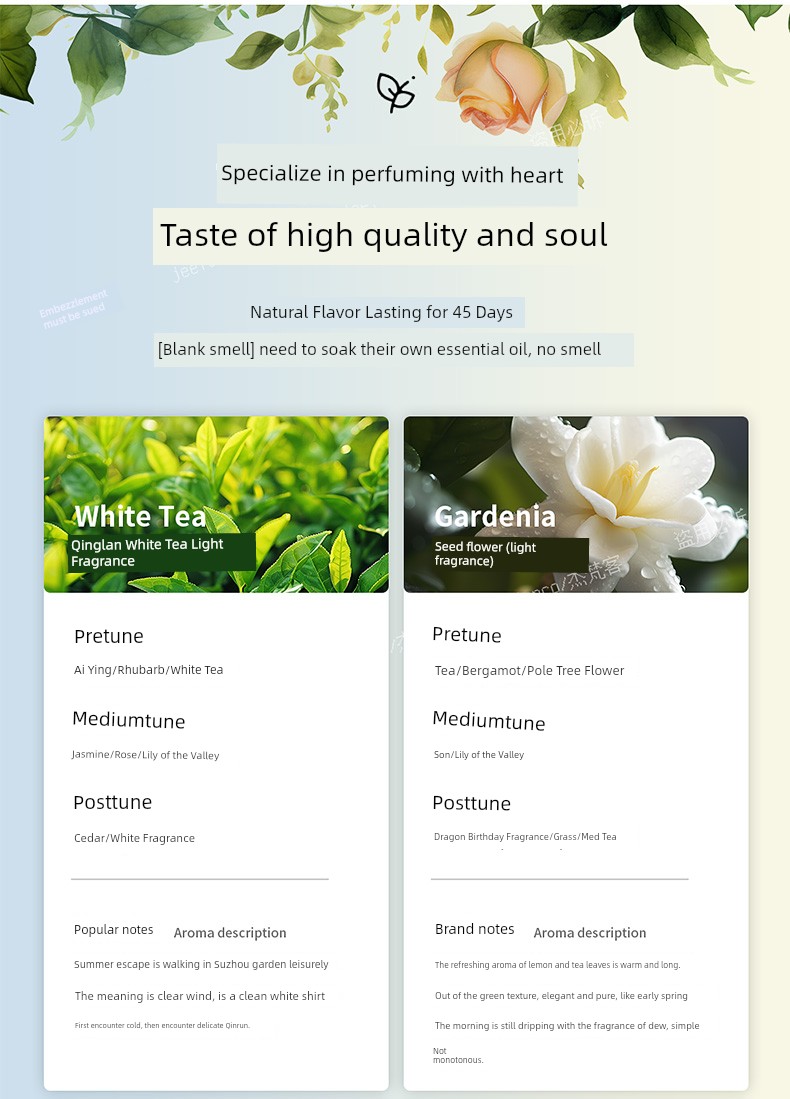
Task: Click 'Popular notes' in White Tea card
Action: 114,930
